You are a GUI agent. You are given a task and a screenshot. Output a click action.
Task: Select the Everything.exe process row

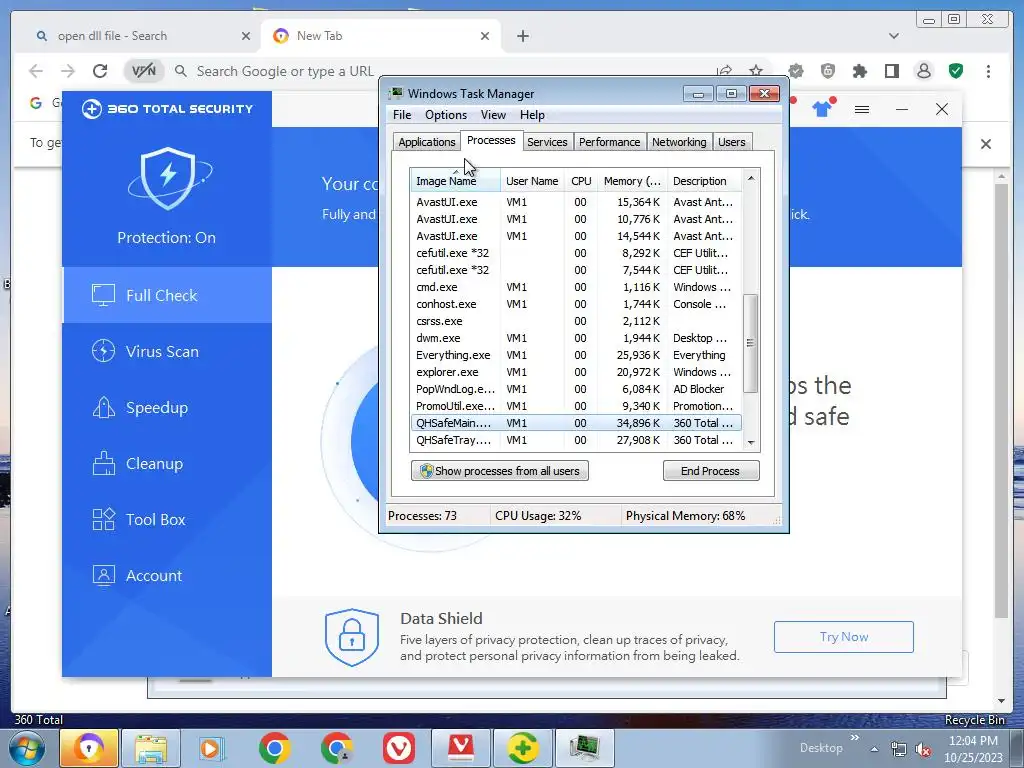pos(576,355)
